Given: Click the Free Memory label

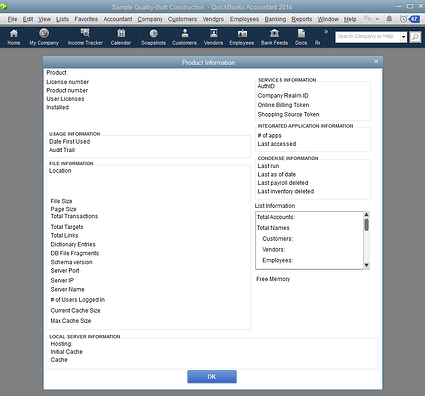Looking at the screenshot, I should coord(273,279).
